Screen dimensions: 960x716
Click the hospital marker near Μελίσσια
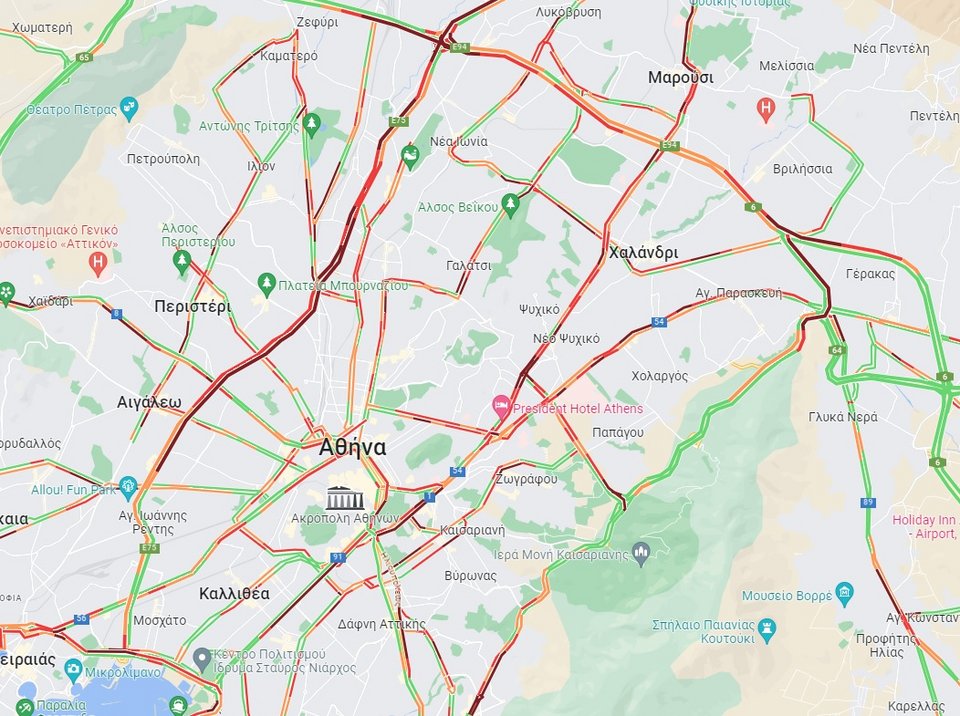click(765, 110)
